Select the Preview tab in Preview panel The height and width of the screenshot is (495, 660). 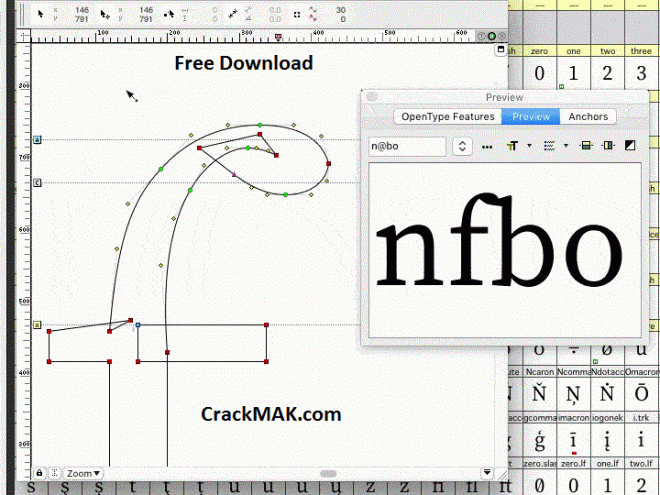click(x=531, y=117)
